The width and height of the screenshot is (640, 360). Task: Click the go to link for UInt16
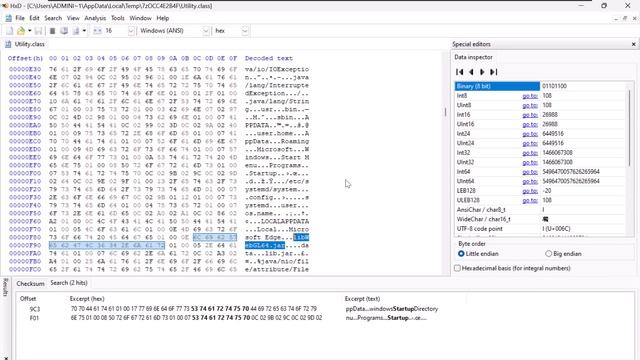(530, 124)
